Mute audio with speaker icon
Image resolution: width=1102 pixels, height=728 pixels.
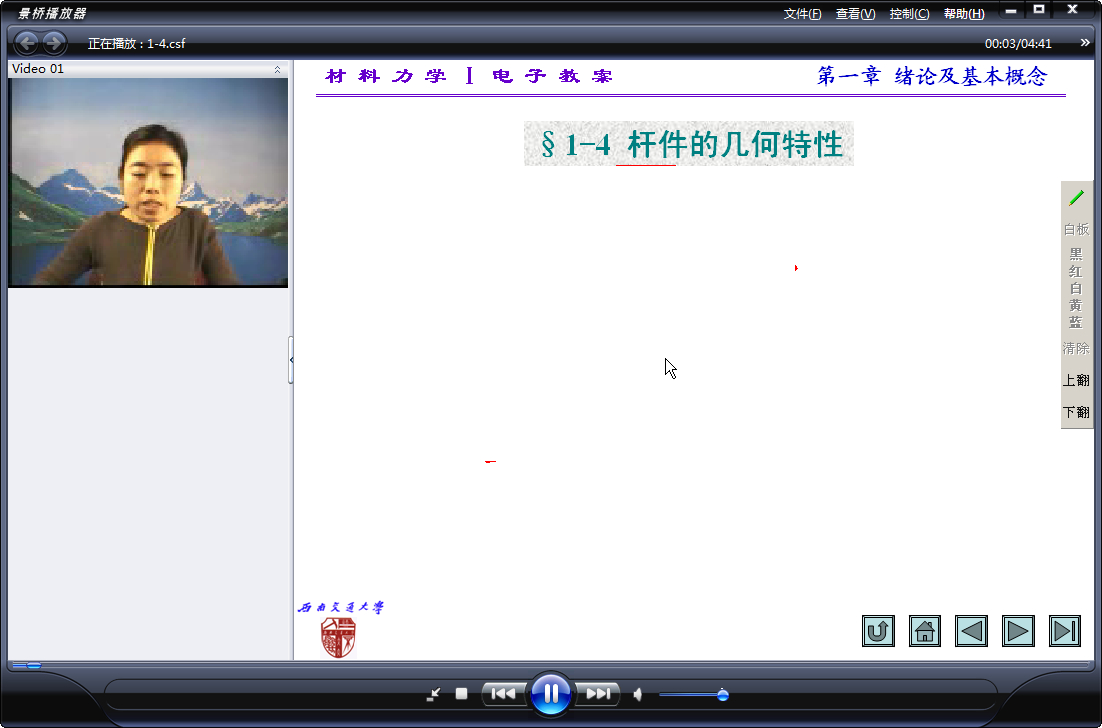pos(637,695)
